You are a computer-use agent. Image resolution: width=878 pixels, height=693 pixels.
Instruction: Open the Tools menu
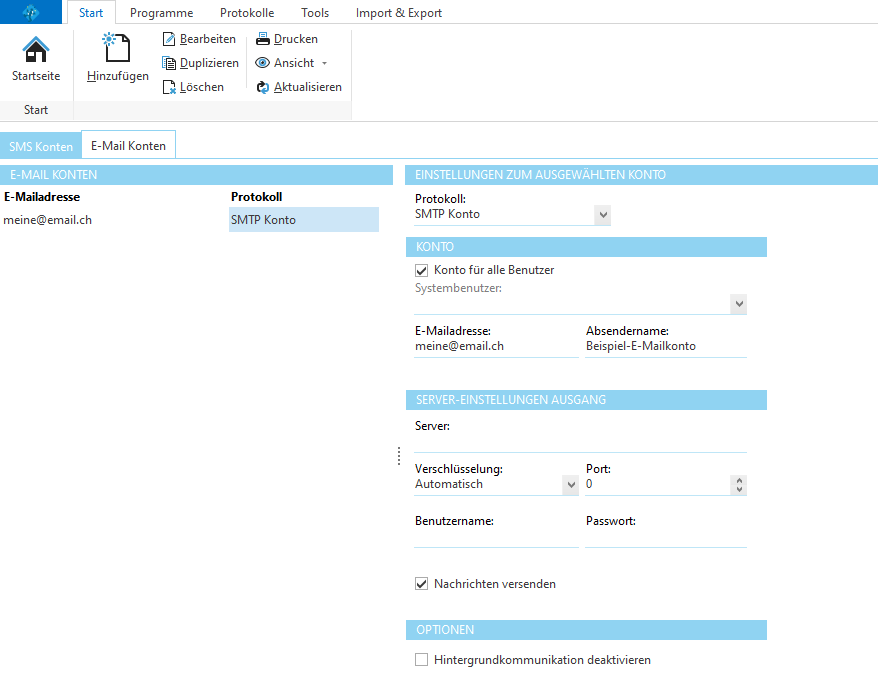tap(314, 12)
